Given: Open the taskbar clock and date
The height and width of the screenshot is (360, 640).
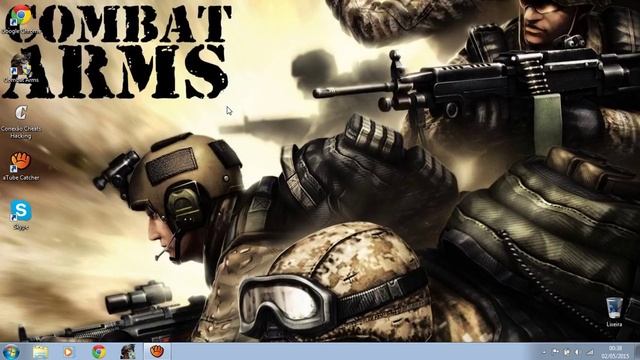Looking at the screenshot, I should coord(616,352).
